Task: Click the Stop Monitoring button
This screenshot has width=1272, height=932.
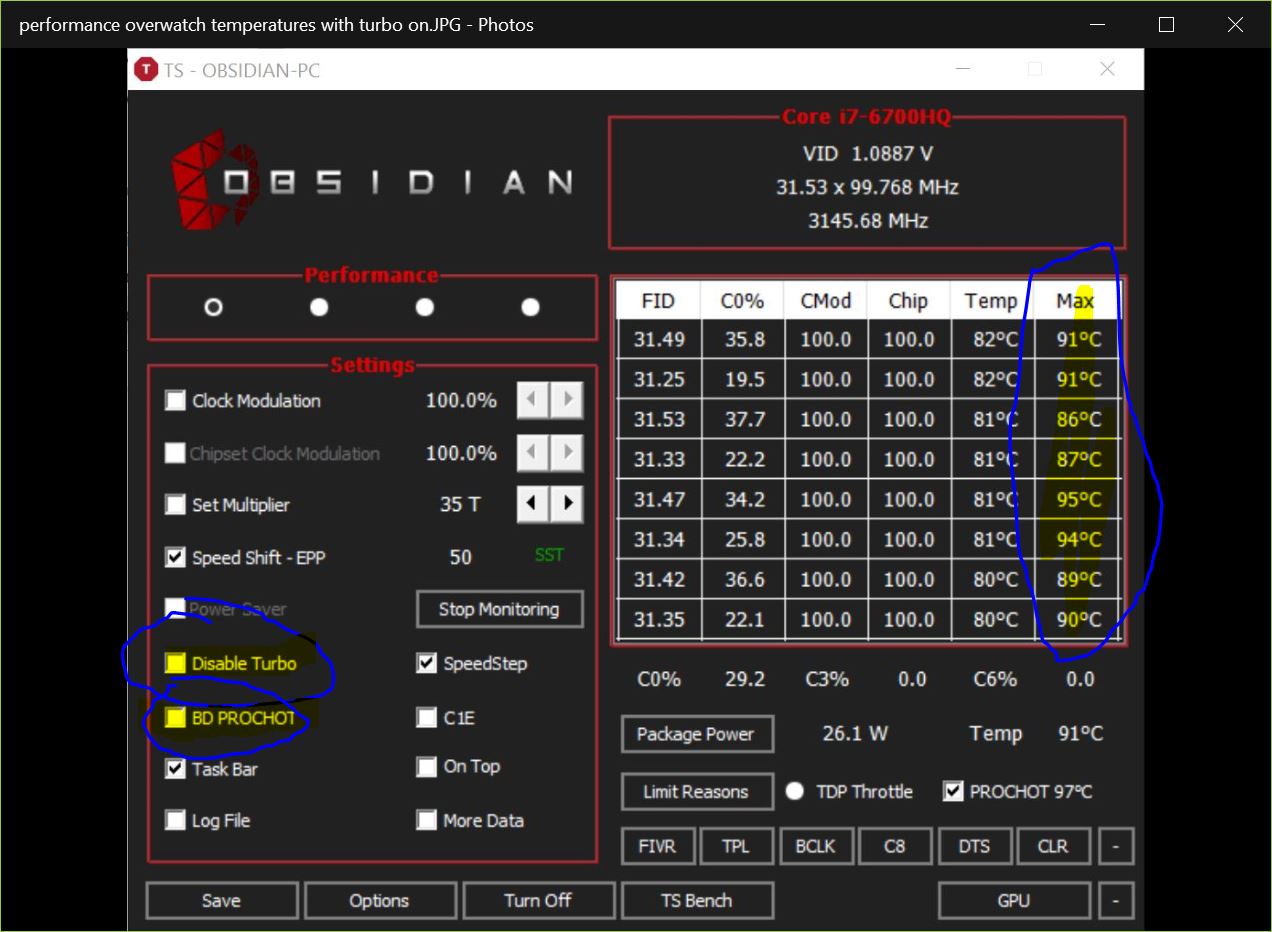Action: (499, 609)
